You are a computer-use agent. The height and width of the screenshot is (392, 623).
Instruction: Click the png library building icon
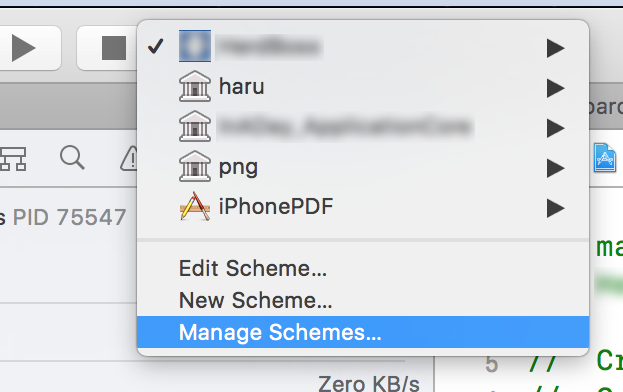195,166
